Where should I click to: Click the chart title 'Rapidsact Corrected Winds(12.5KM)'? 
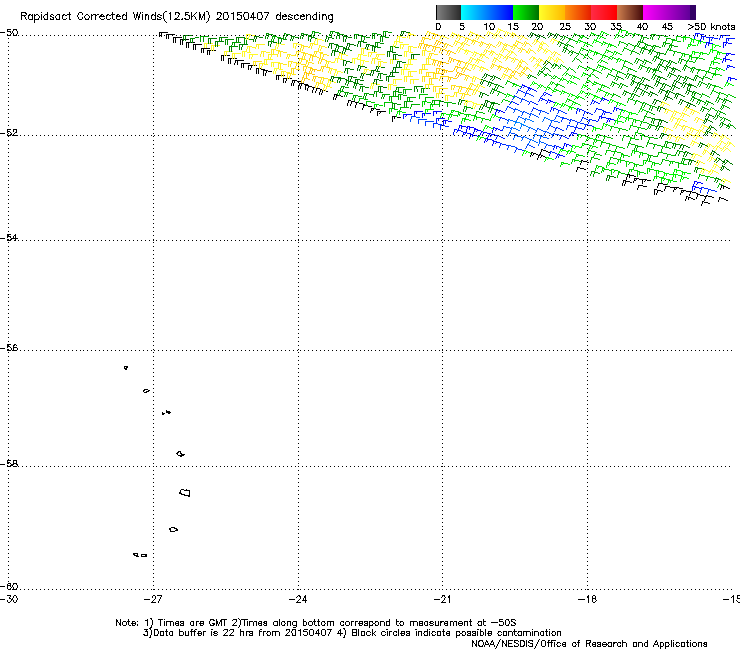(x=115, y=17)
